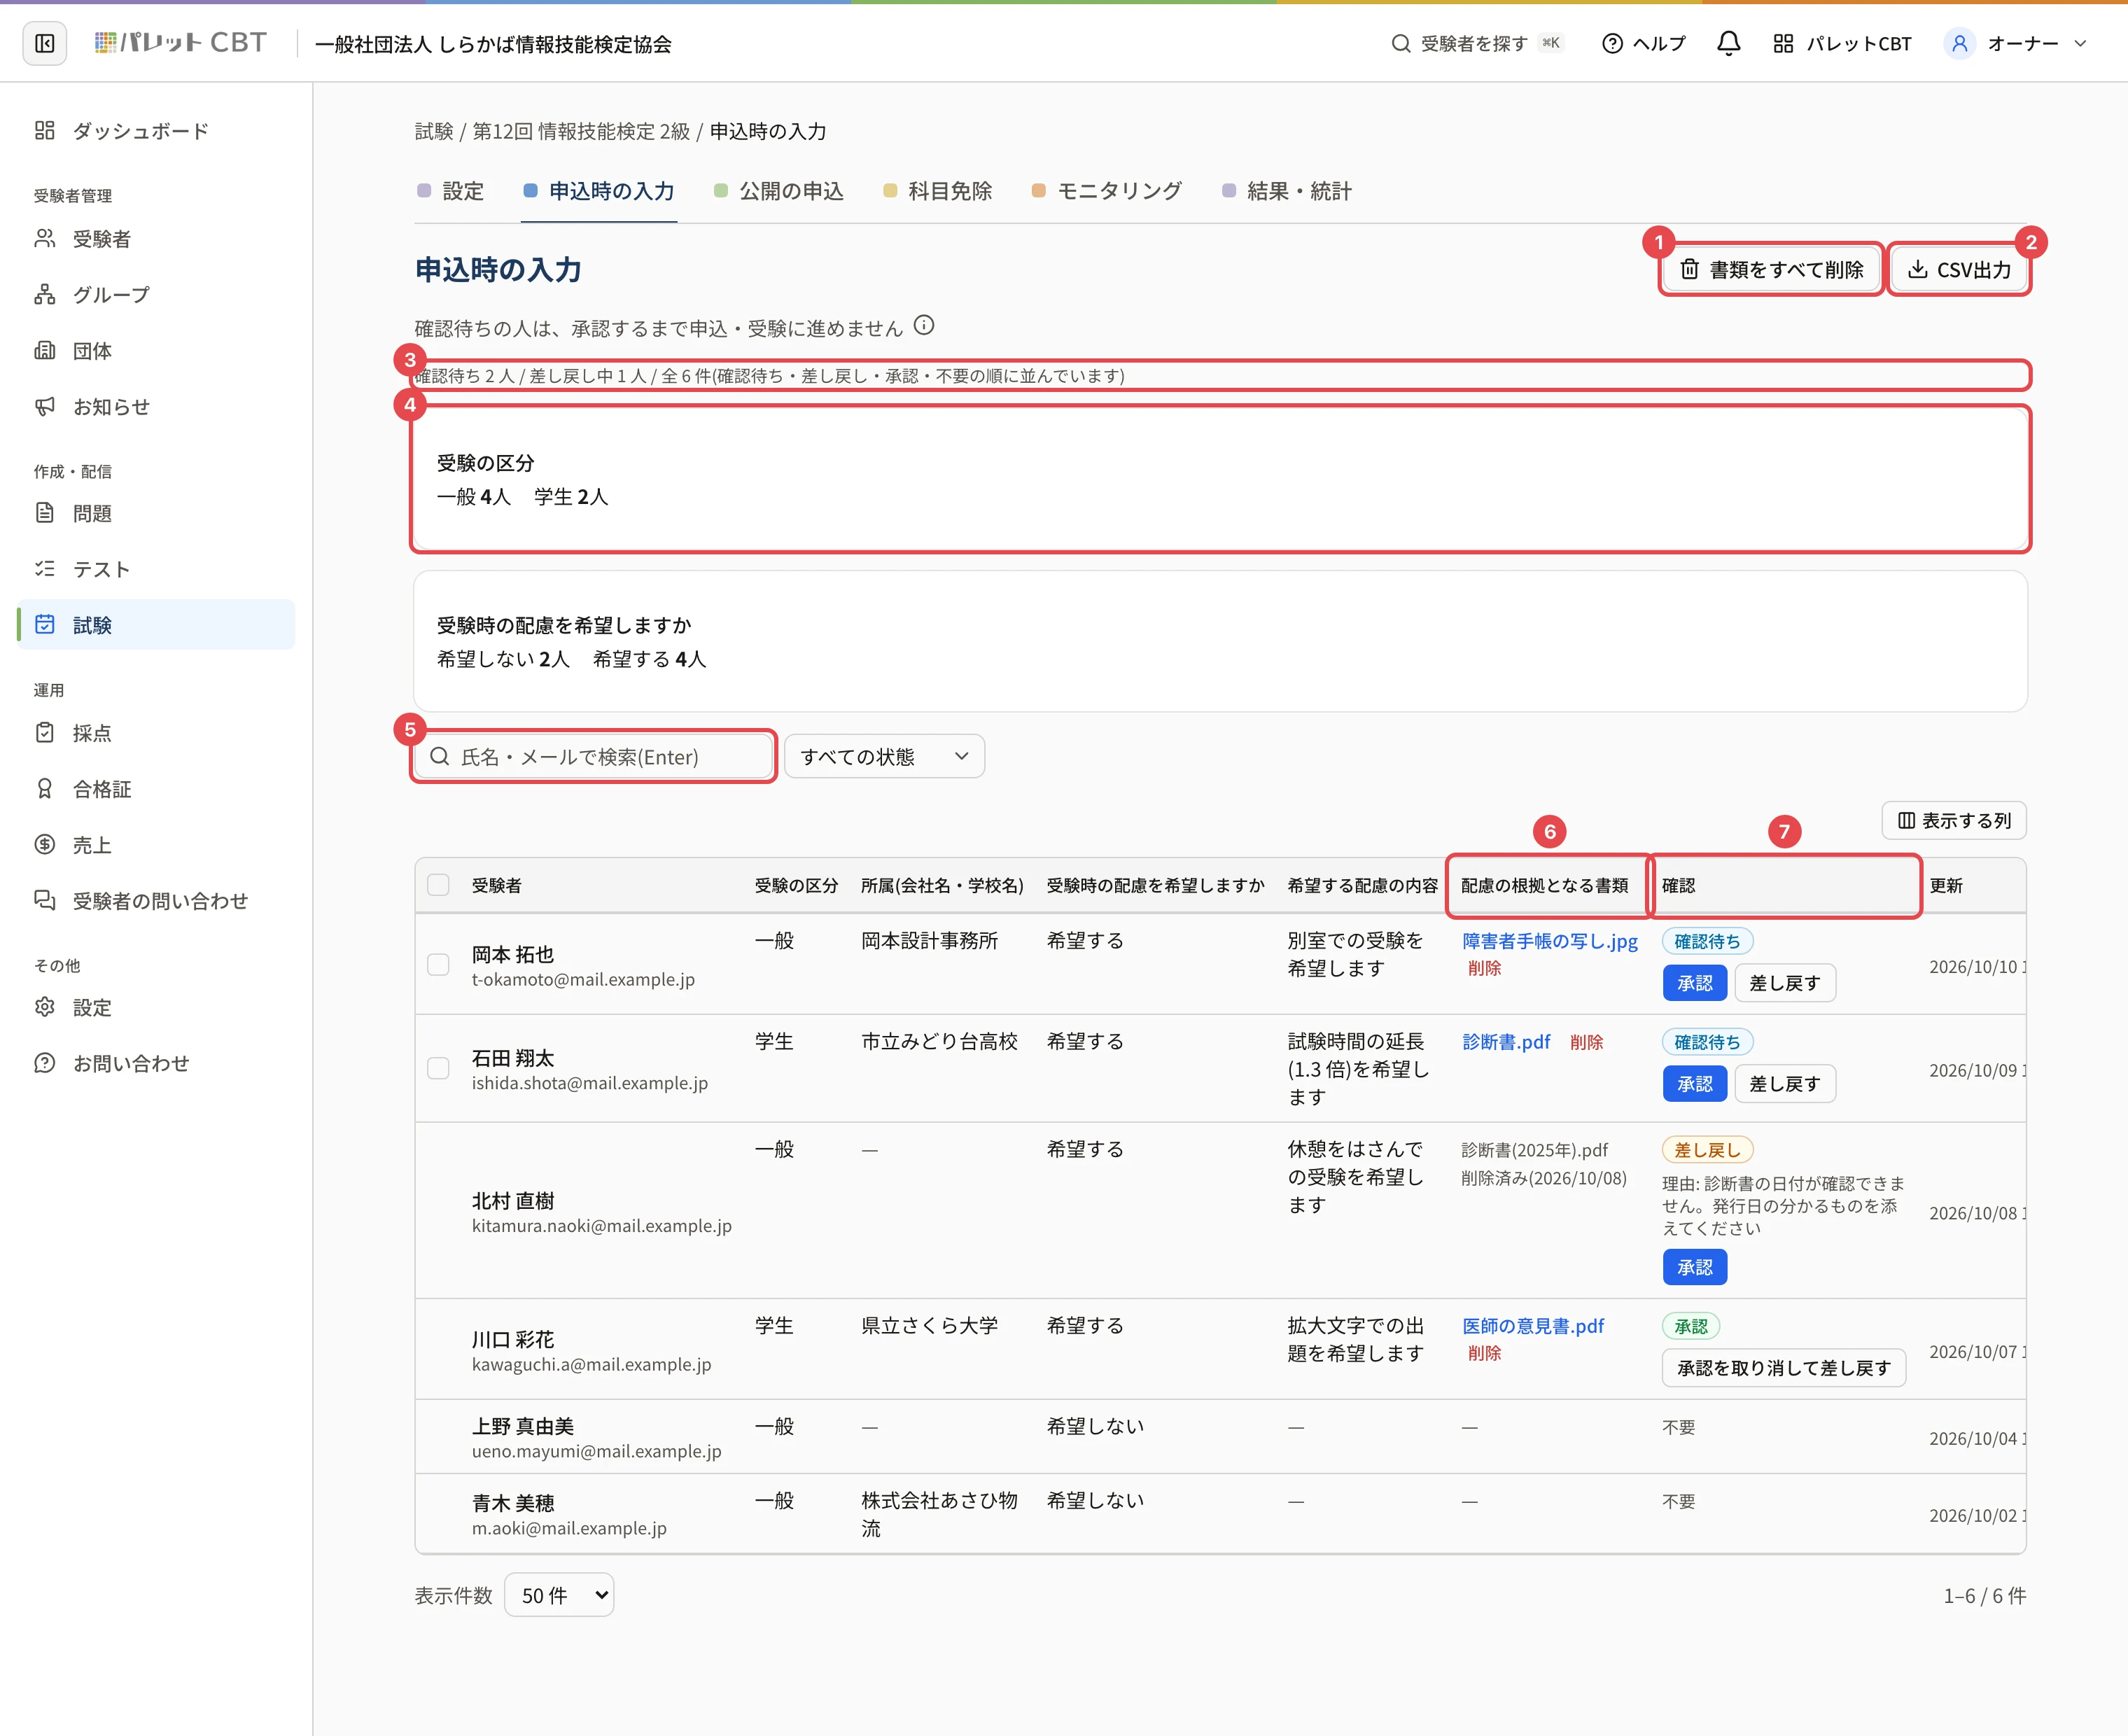This screenshot has height=1736, width=2128.
Task: Click 書類をすべて削除 button
Action: tap(1771, 269)
